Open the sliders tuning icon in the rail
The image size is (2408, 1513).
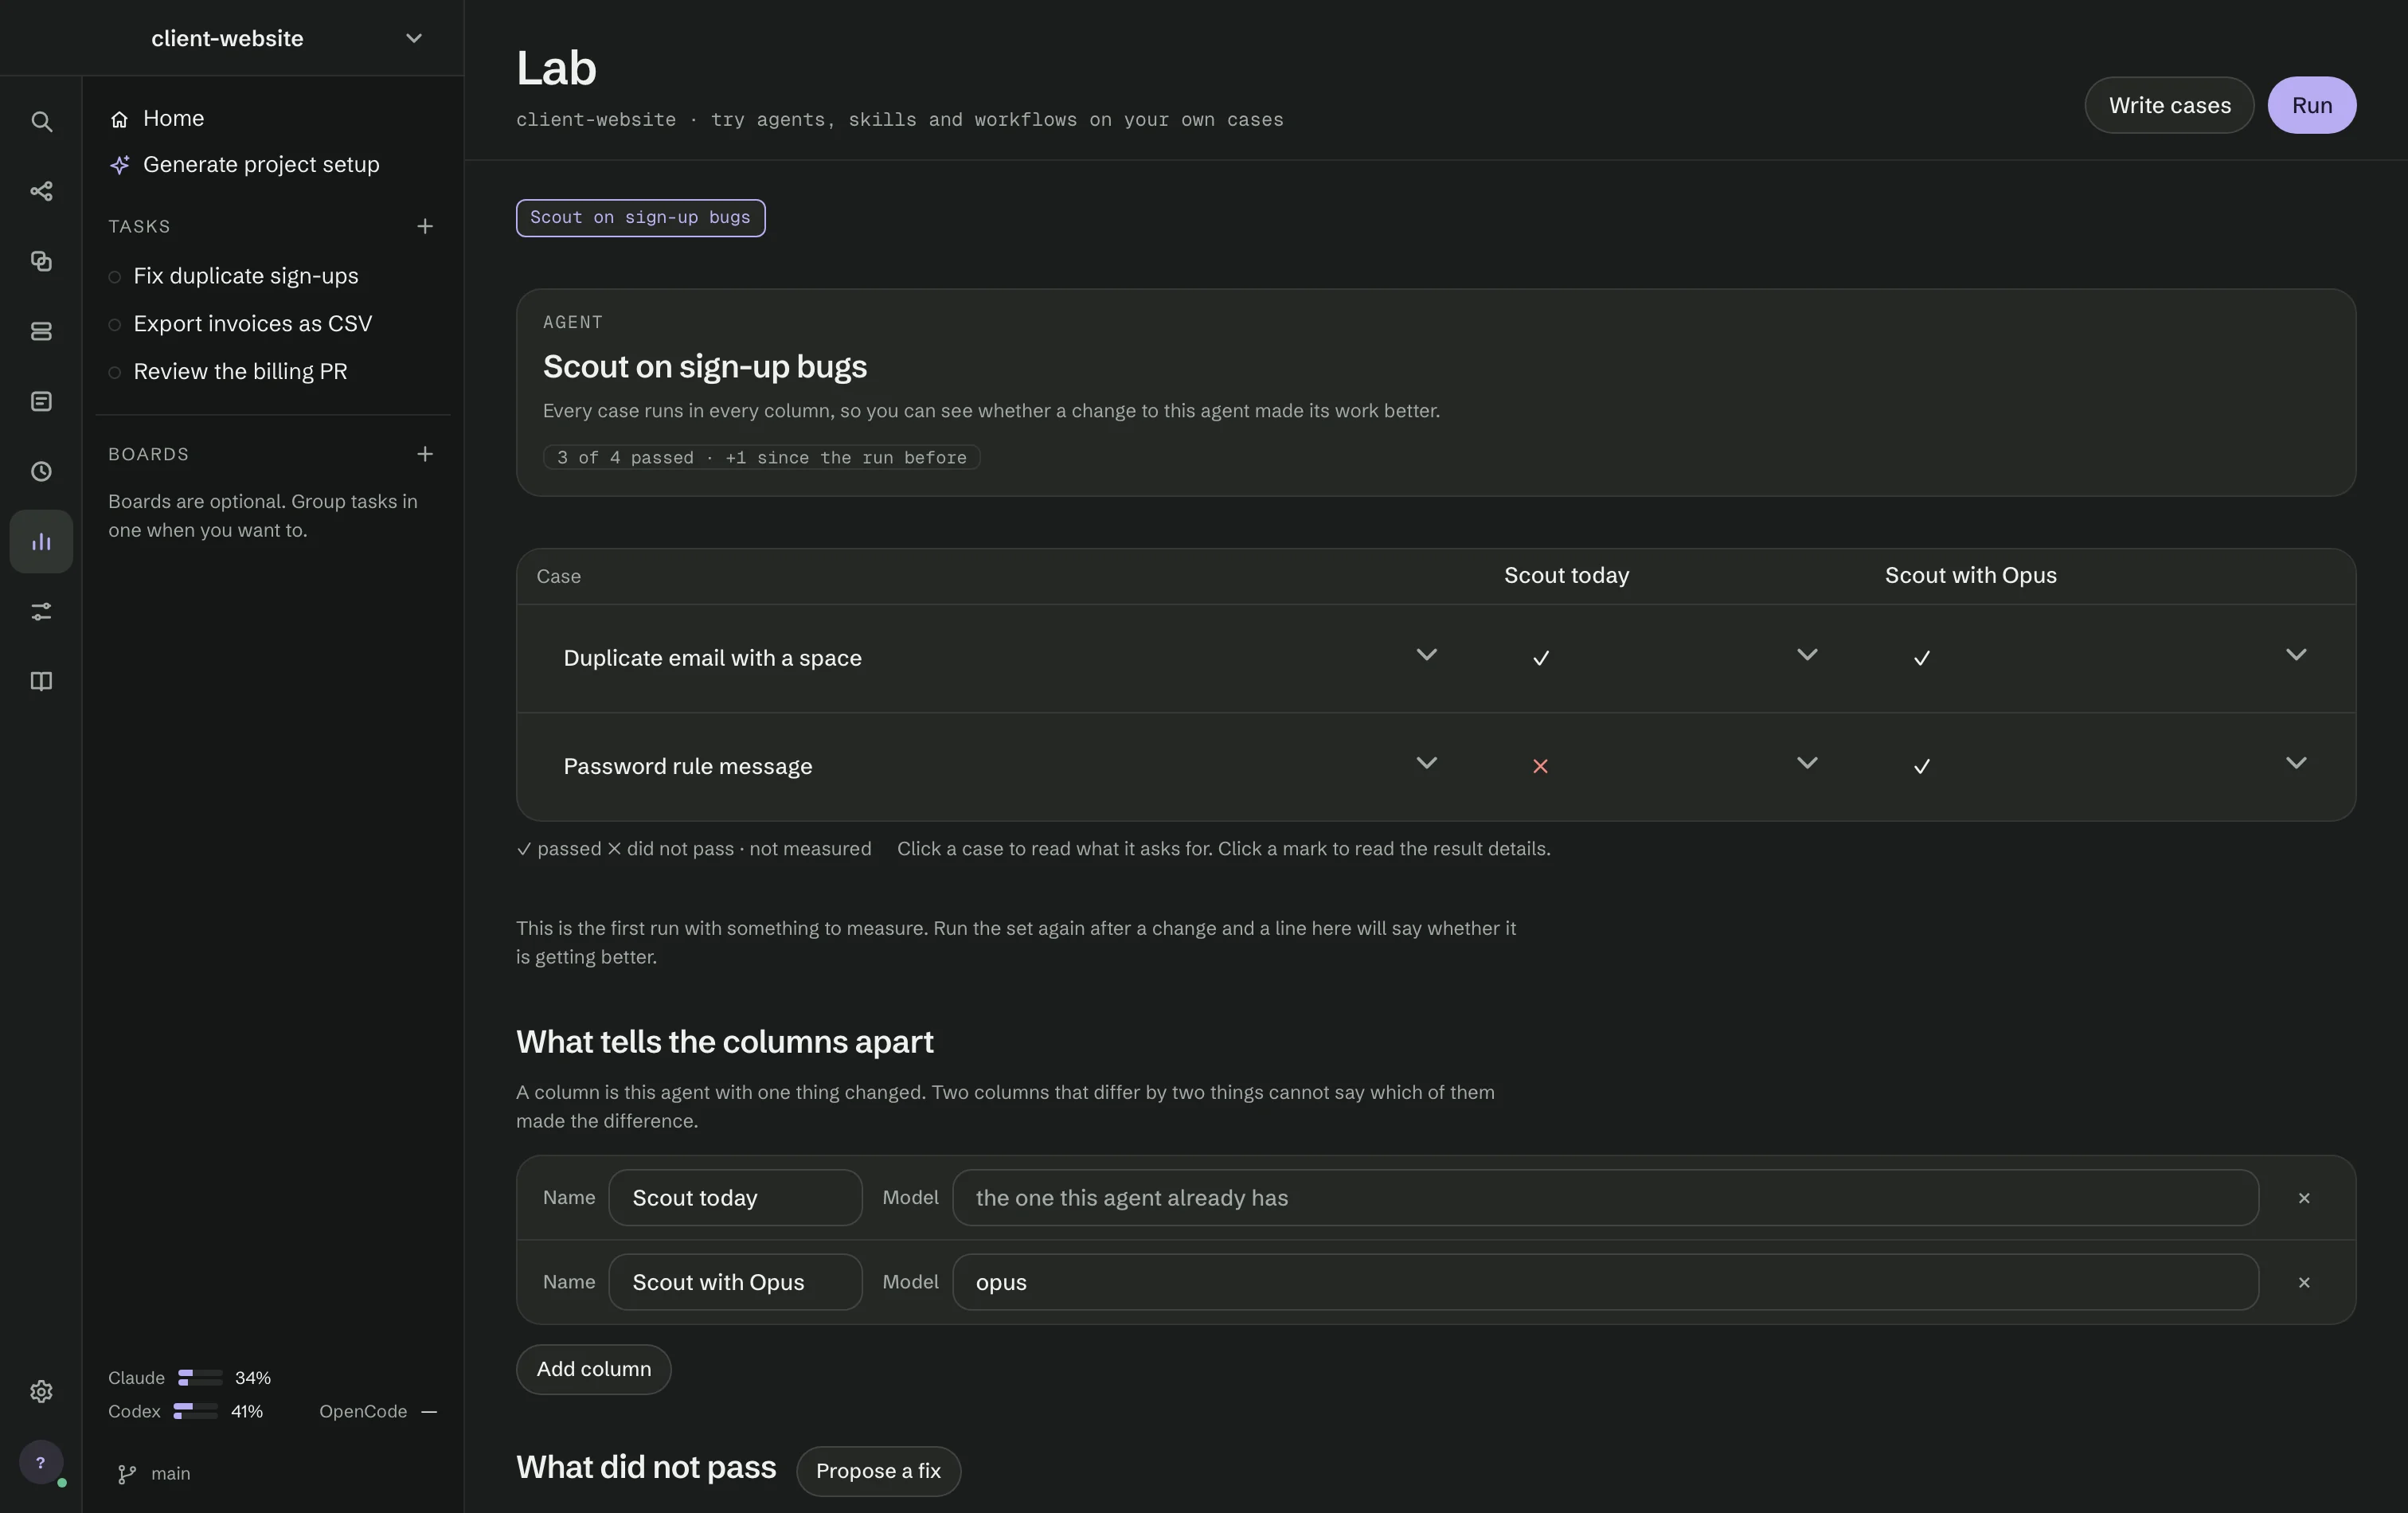[x=41, y=611]
